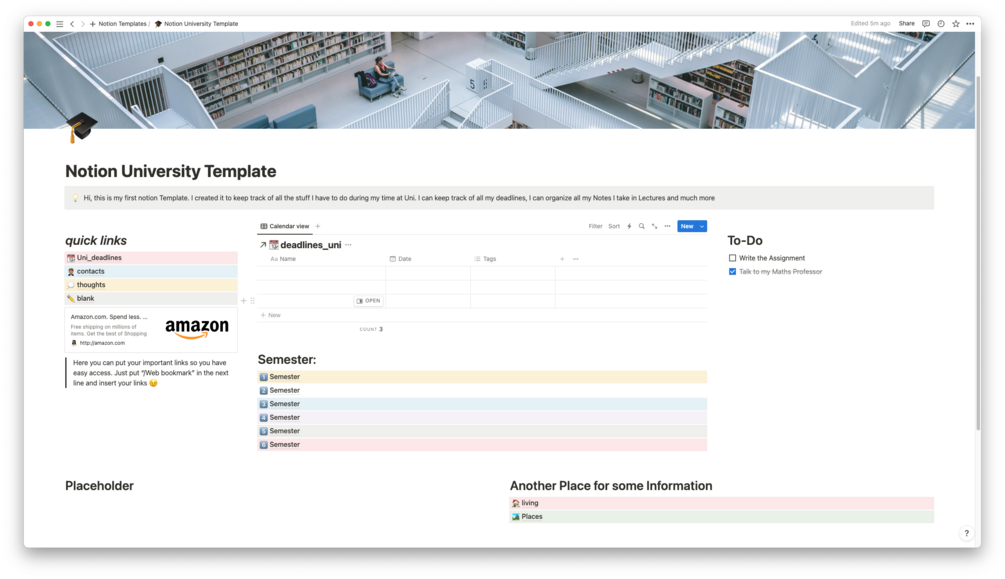Click the Share button
1005x579 pixels.
(906, 23)
